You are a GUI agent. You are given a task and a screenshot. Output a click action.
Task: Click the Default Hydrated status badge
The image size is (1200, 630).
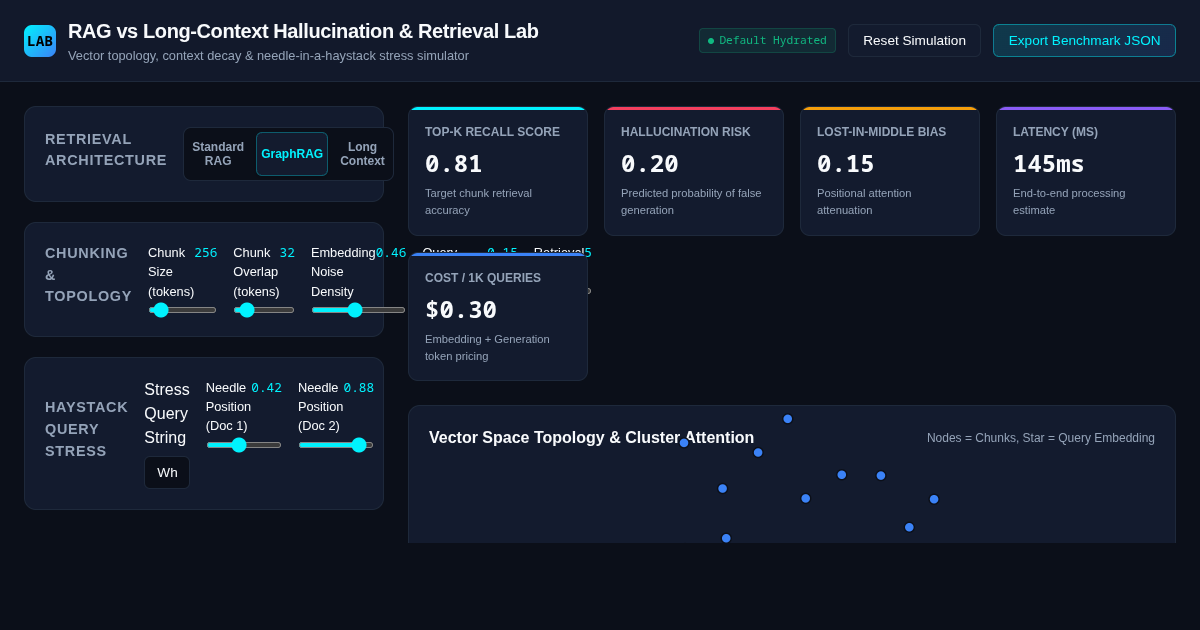[767, 41]
